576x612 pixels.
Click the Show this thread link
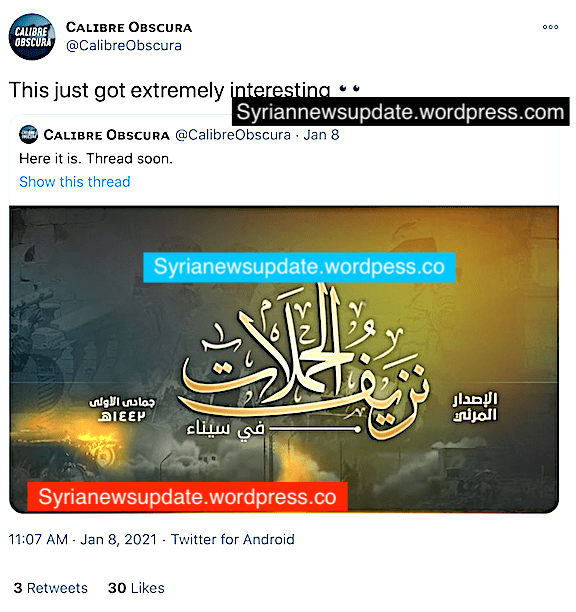[x=75, y=182]
